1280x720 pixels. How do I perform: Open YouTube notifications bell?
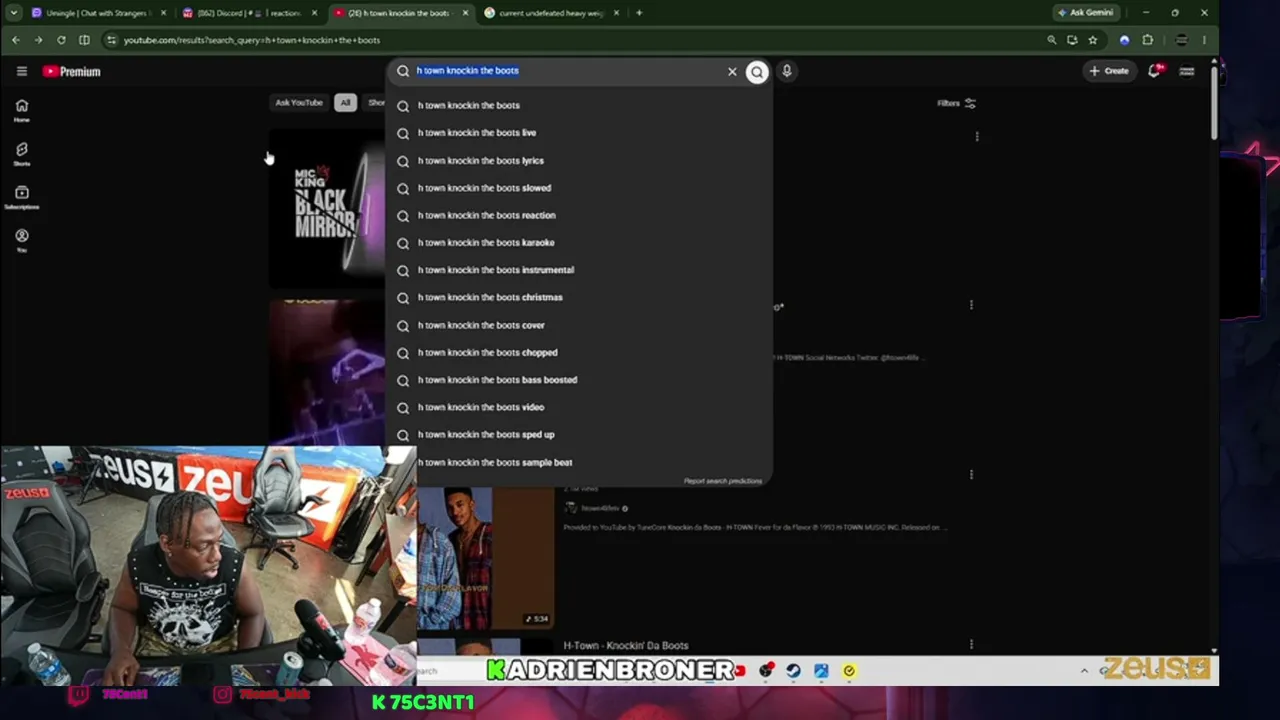point(1154,71)
